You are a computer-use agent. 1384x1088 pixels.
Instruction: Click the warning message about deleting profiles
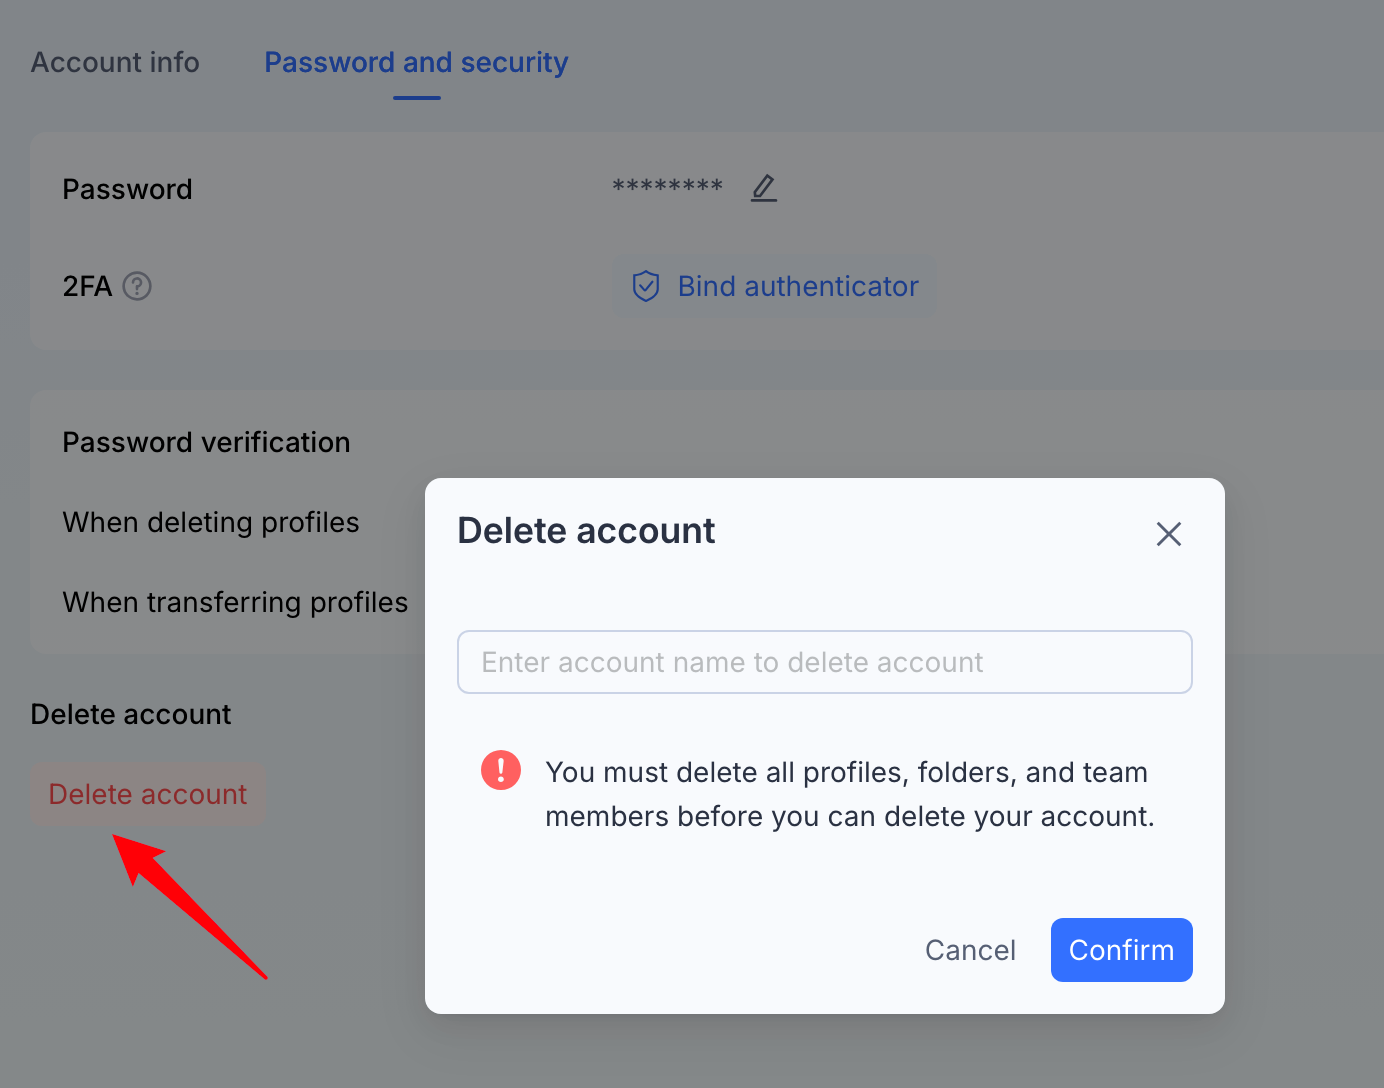pos(850,794)
